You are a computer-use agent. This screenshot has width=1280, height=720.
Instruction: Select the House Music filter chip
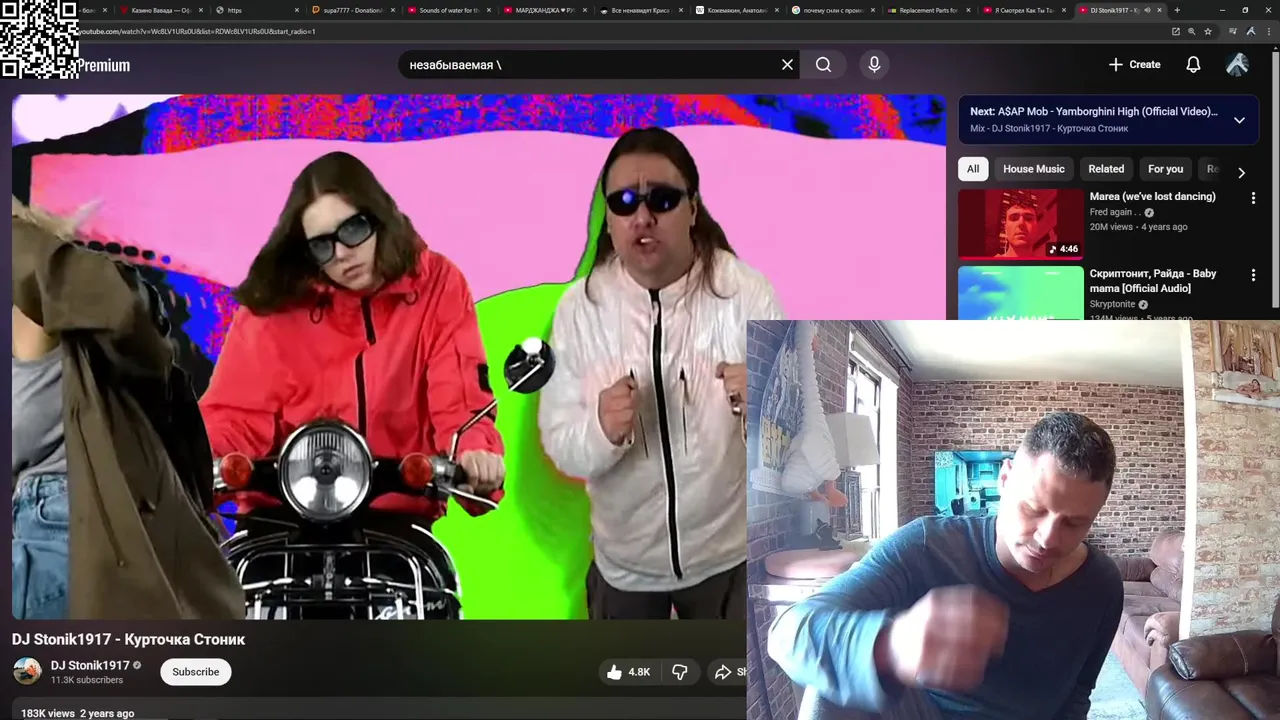click(x=1034, y=169)
